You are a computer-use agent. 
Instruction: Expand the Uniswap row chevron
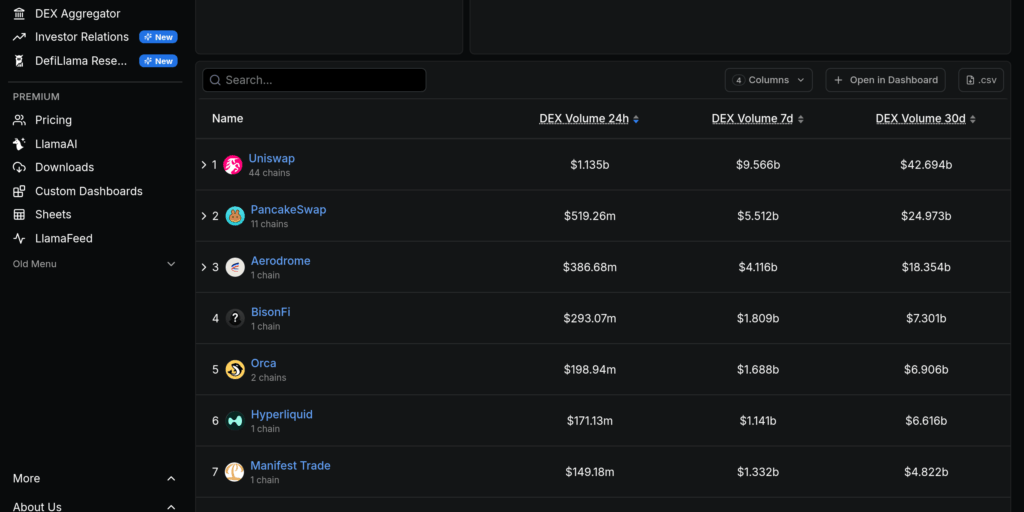204,165
